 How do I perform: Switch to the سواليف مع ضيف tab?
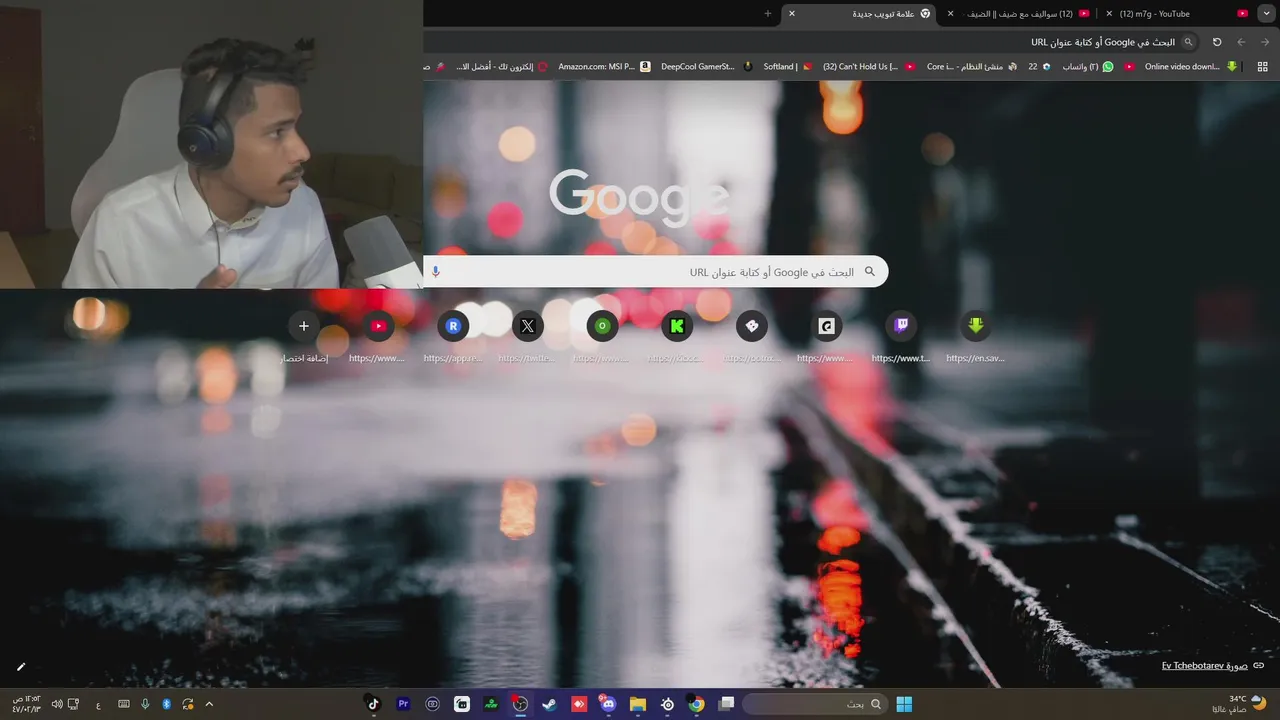click(1020, 14)
